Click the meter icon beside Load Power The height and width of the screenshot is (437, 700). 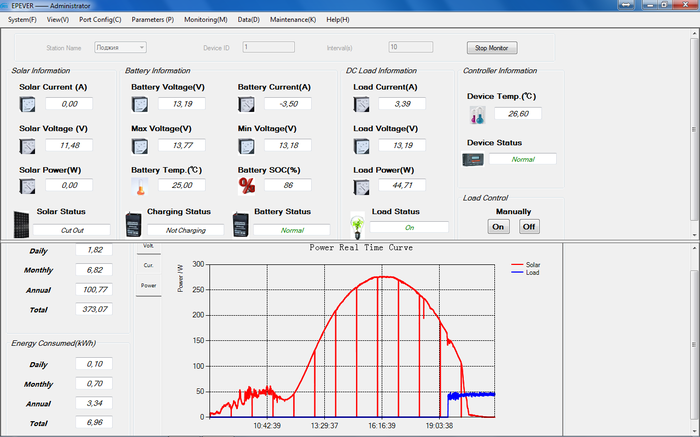(x=363, y=185)
